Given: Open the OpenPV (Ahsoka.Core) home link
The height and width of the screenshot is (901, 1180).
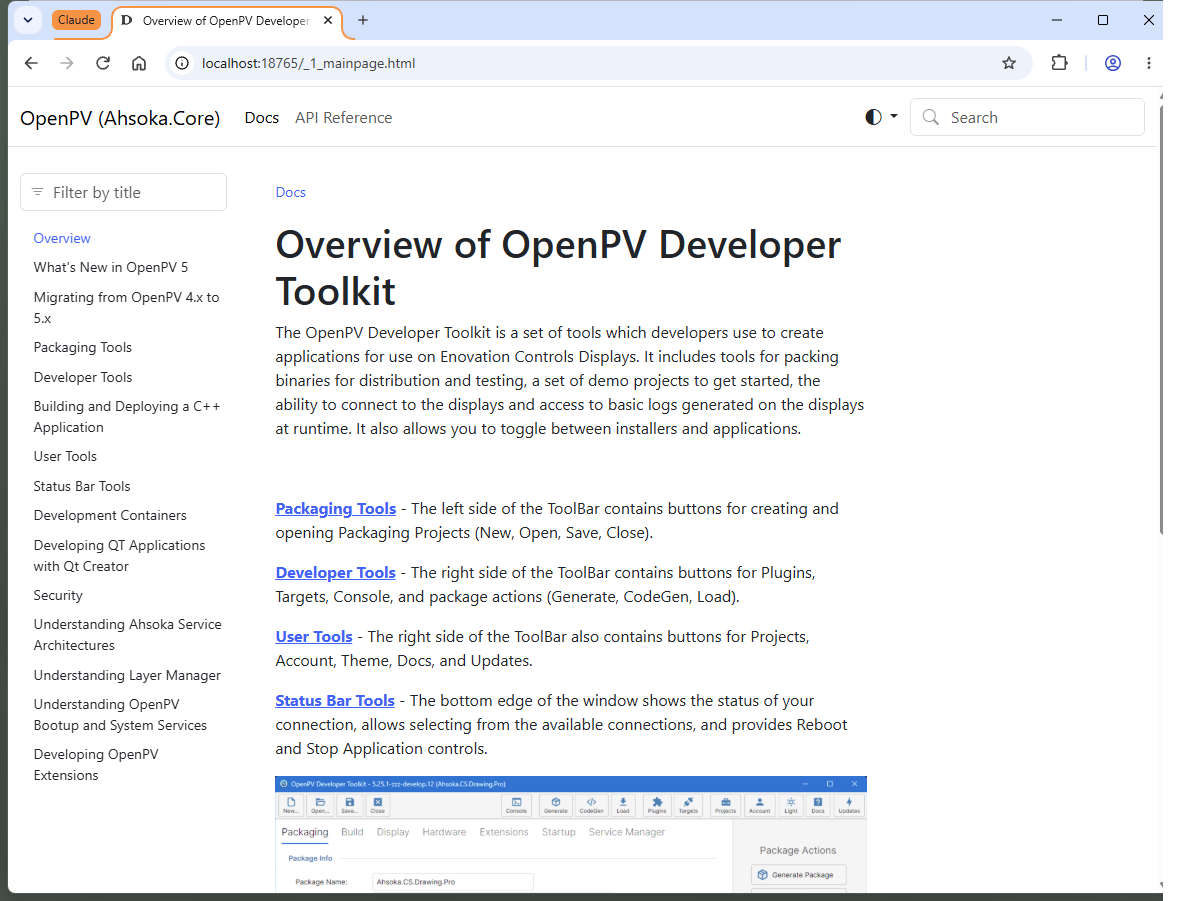Looking at the screenshot, I should point(120,118).
